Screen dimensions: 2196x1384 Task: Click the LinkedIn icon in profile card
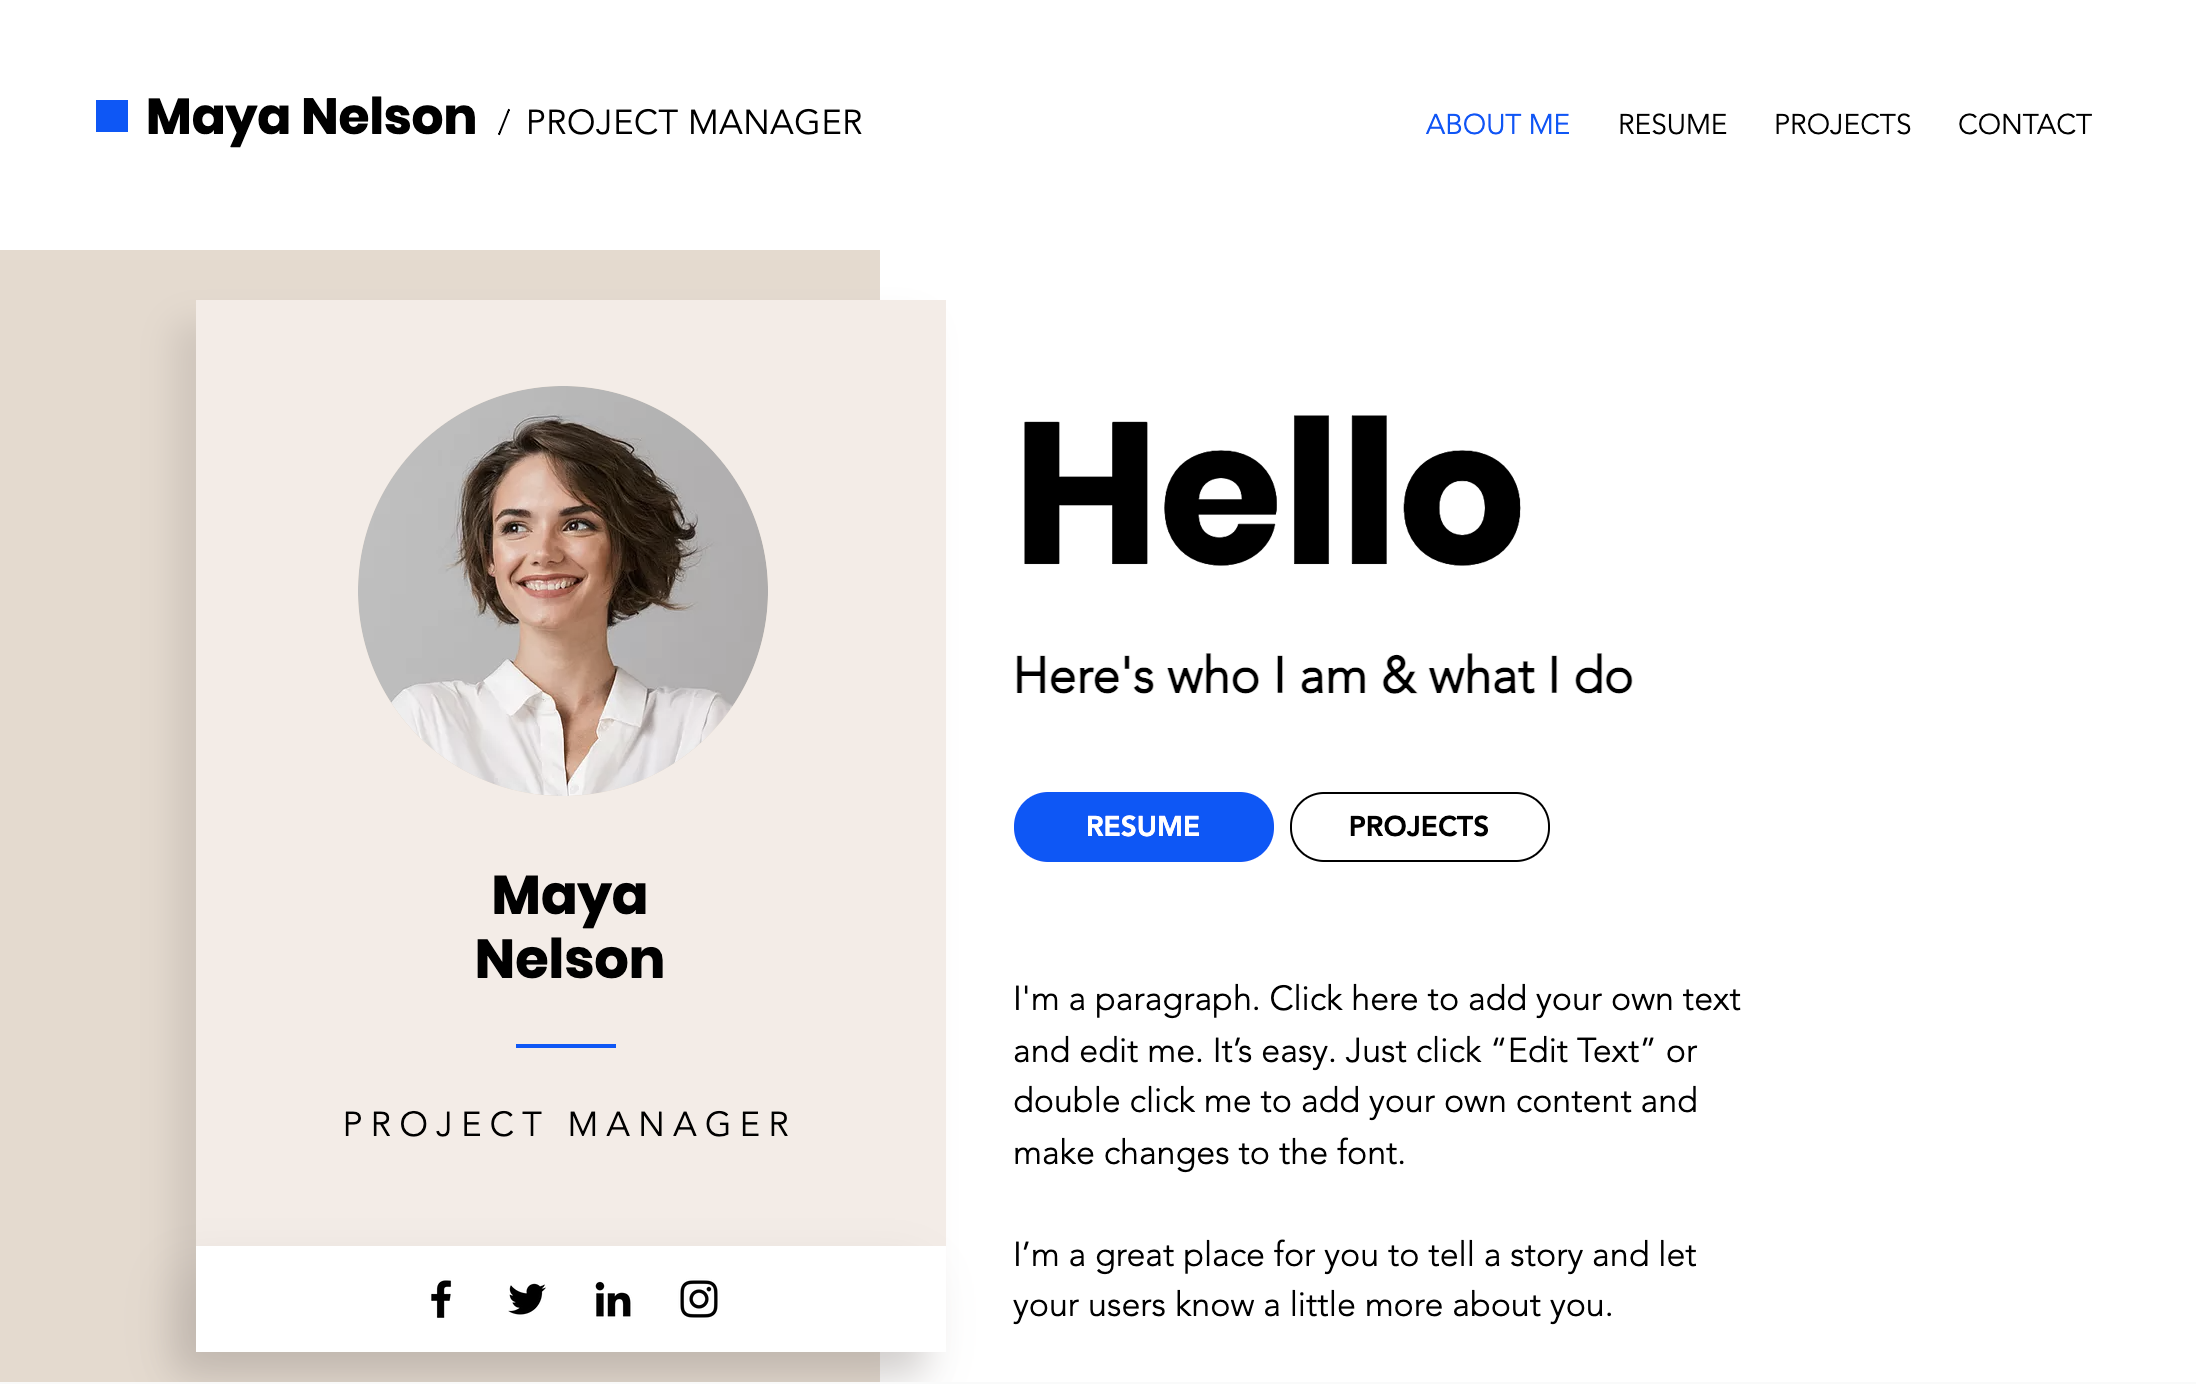point(610,1296)
